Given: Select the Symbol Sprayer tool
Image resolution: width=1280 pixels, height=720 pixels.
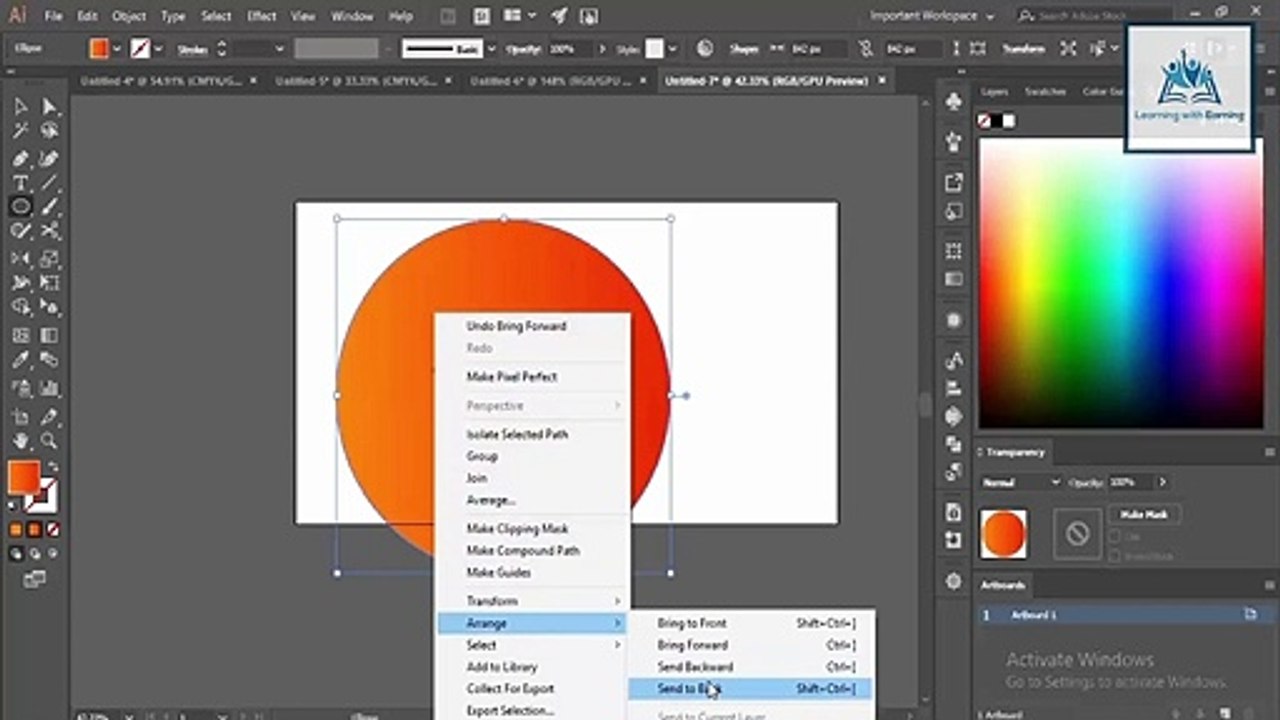Looking at the screenshot, I should click(x=20, y=388).
